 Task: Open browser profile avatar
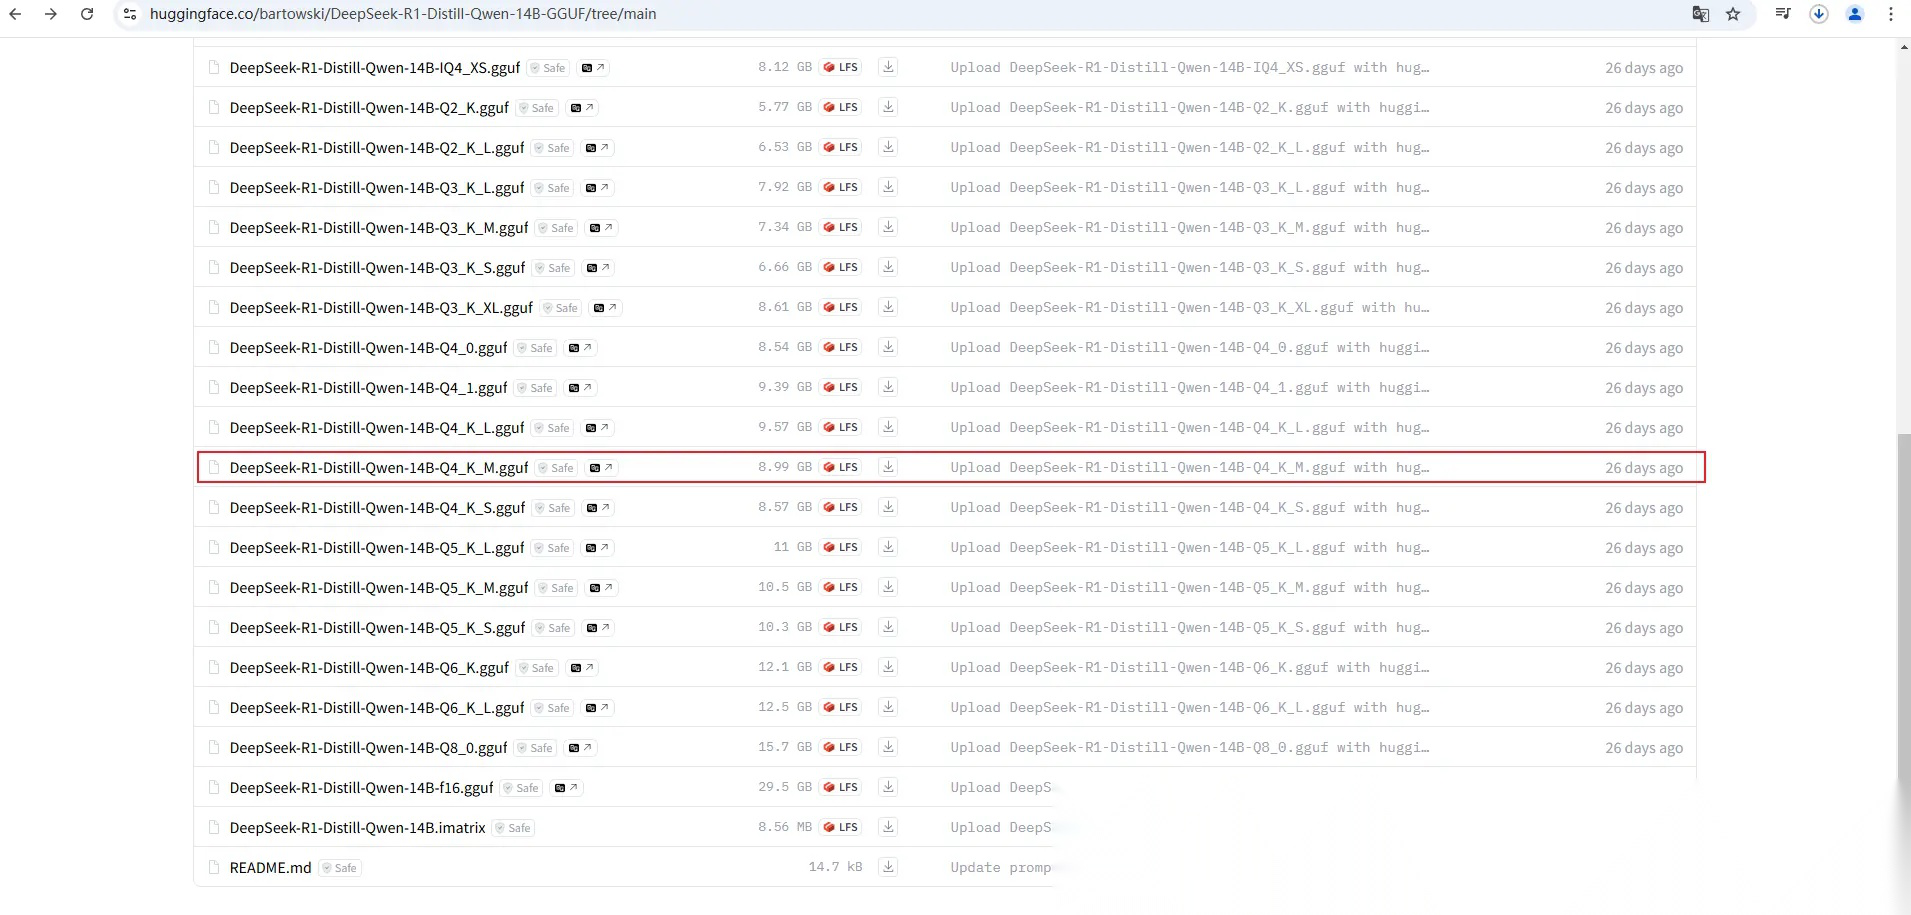point(1855,14)
